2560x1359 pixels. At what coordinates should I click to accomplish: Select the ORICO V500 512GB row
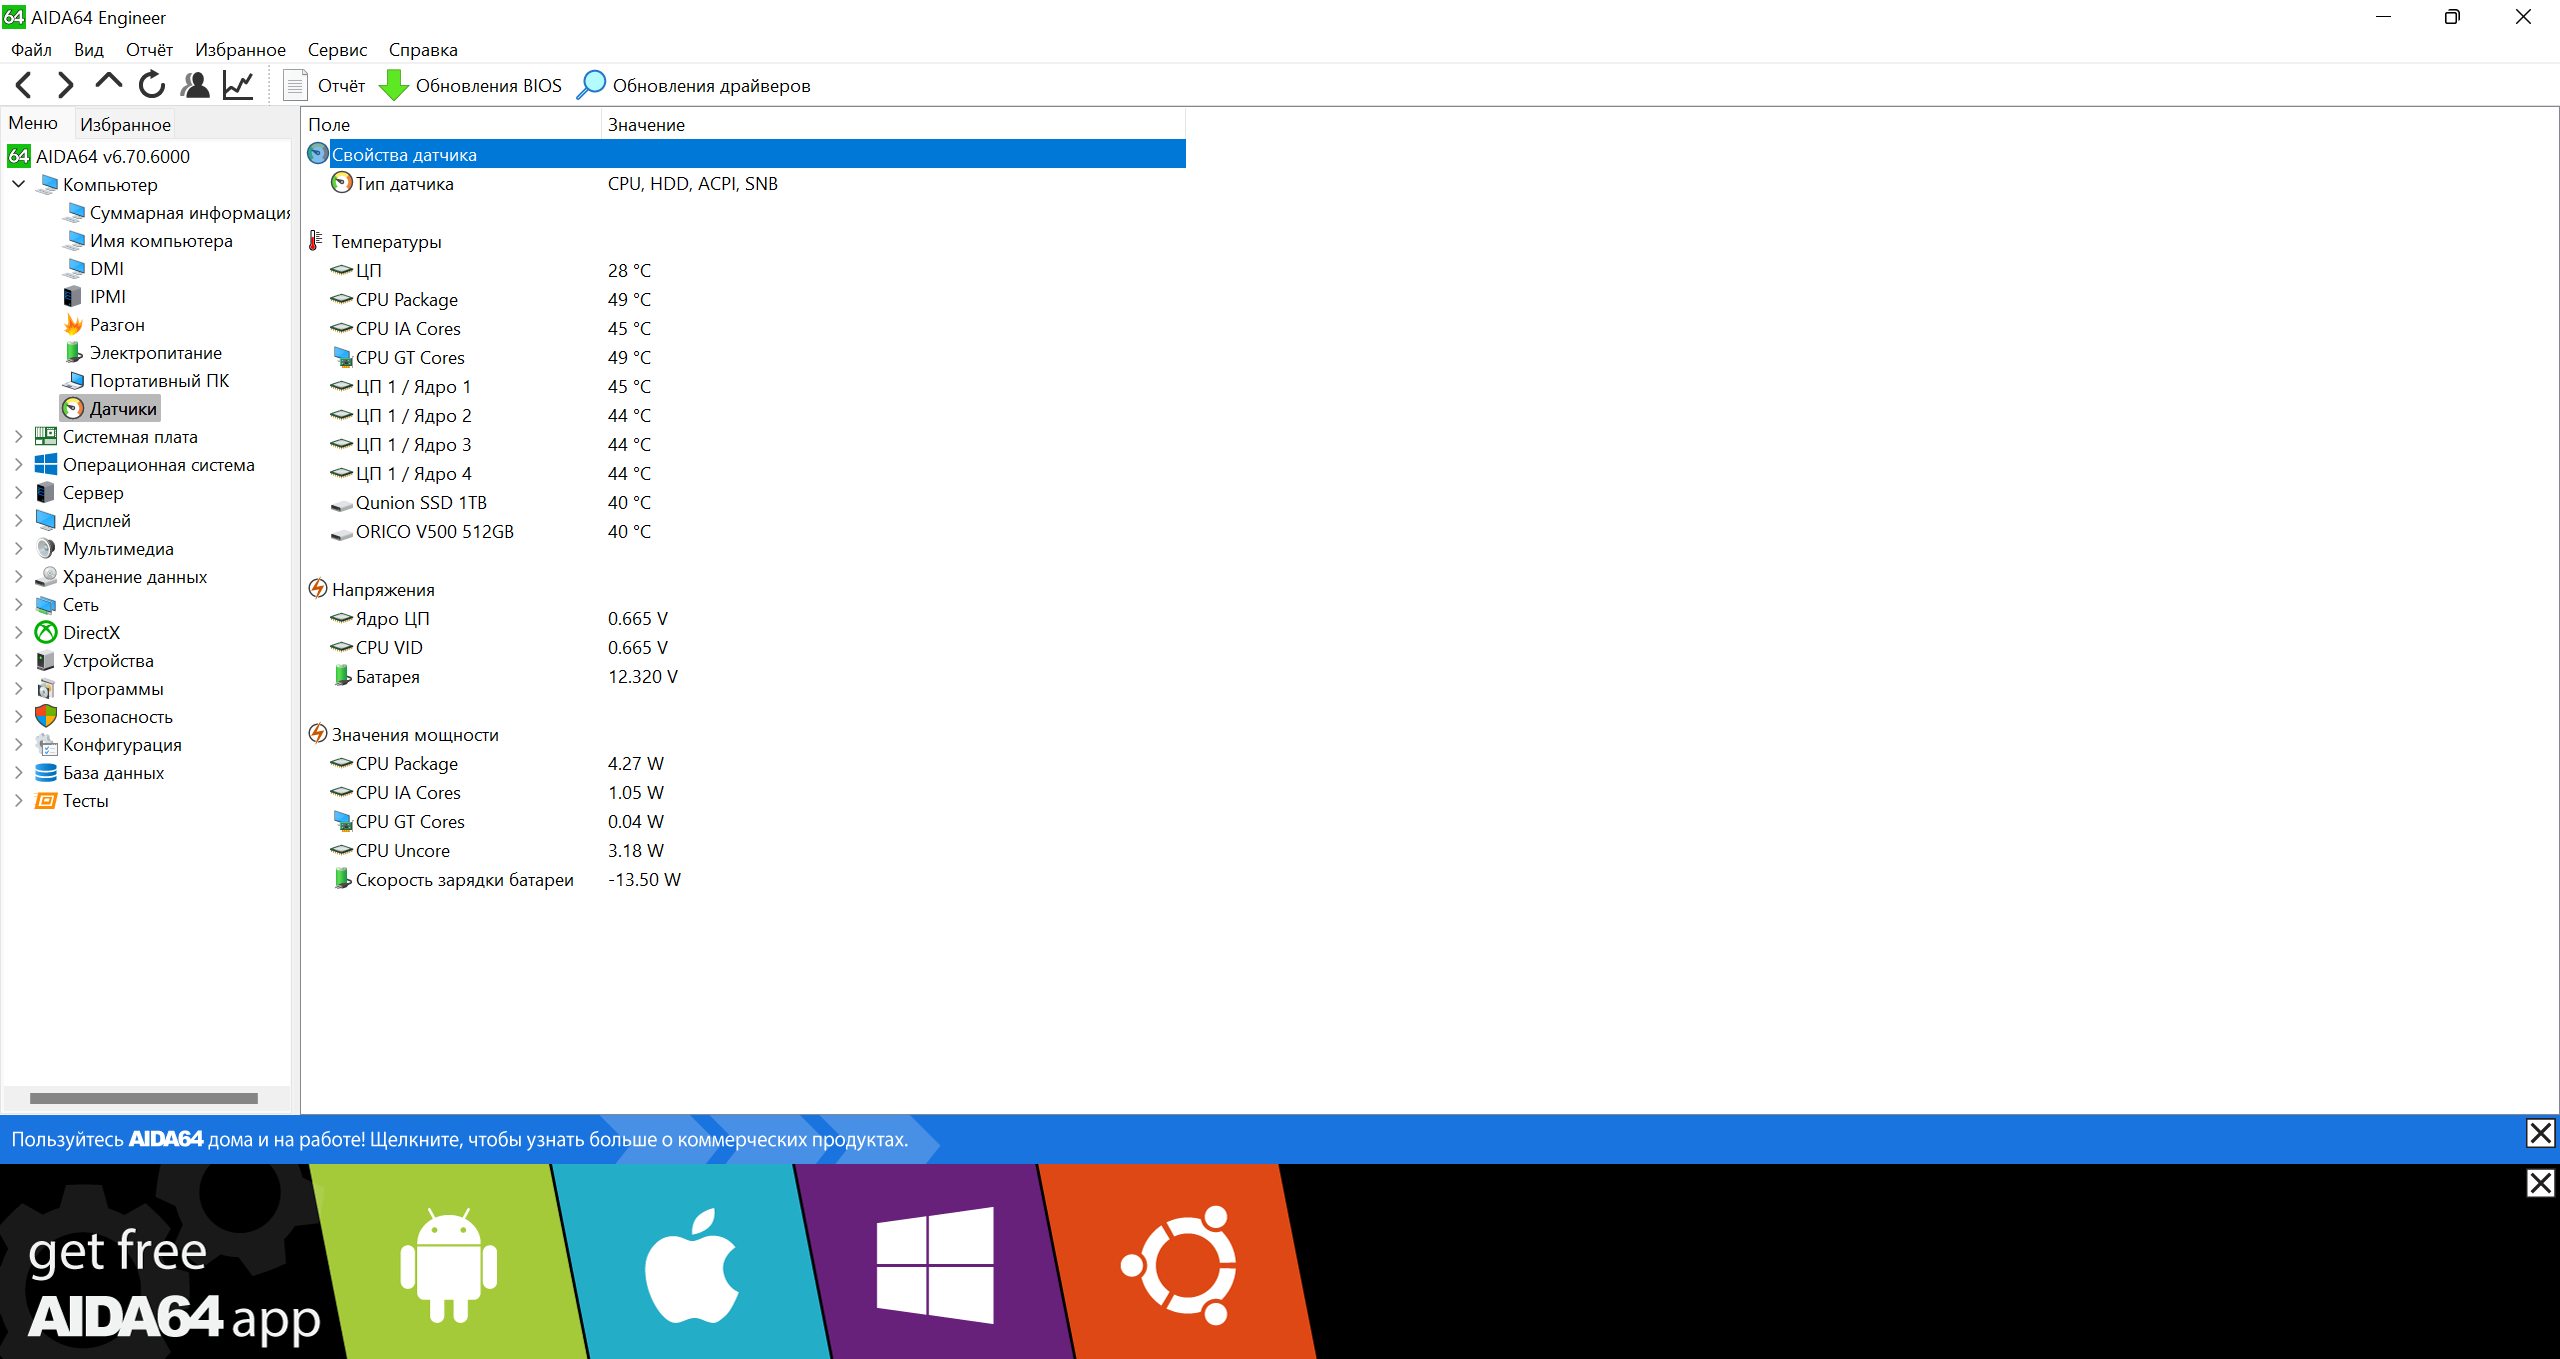coord(745,531)
